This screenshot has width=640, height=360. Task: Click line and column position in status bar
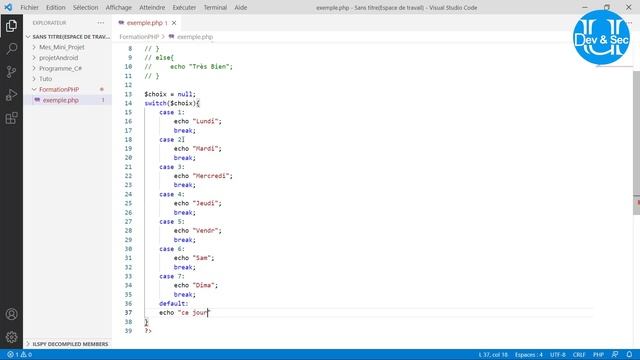[493, 355]
